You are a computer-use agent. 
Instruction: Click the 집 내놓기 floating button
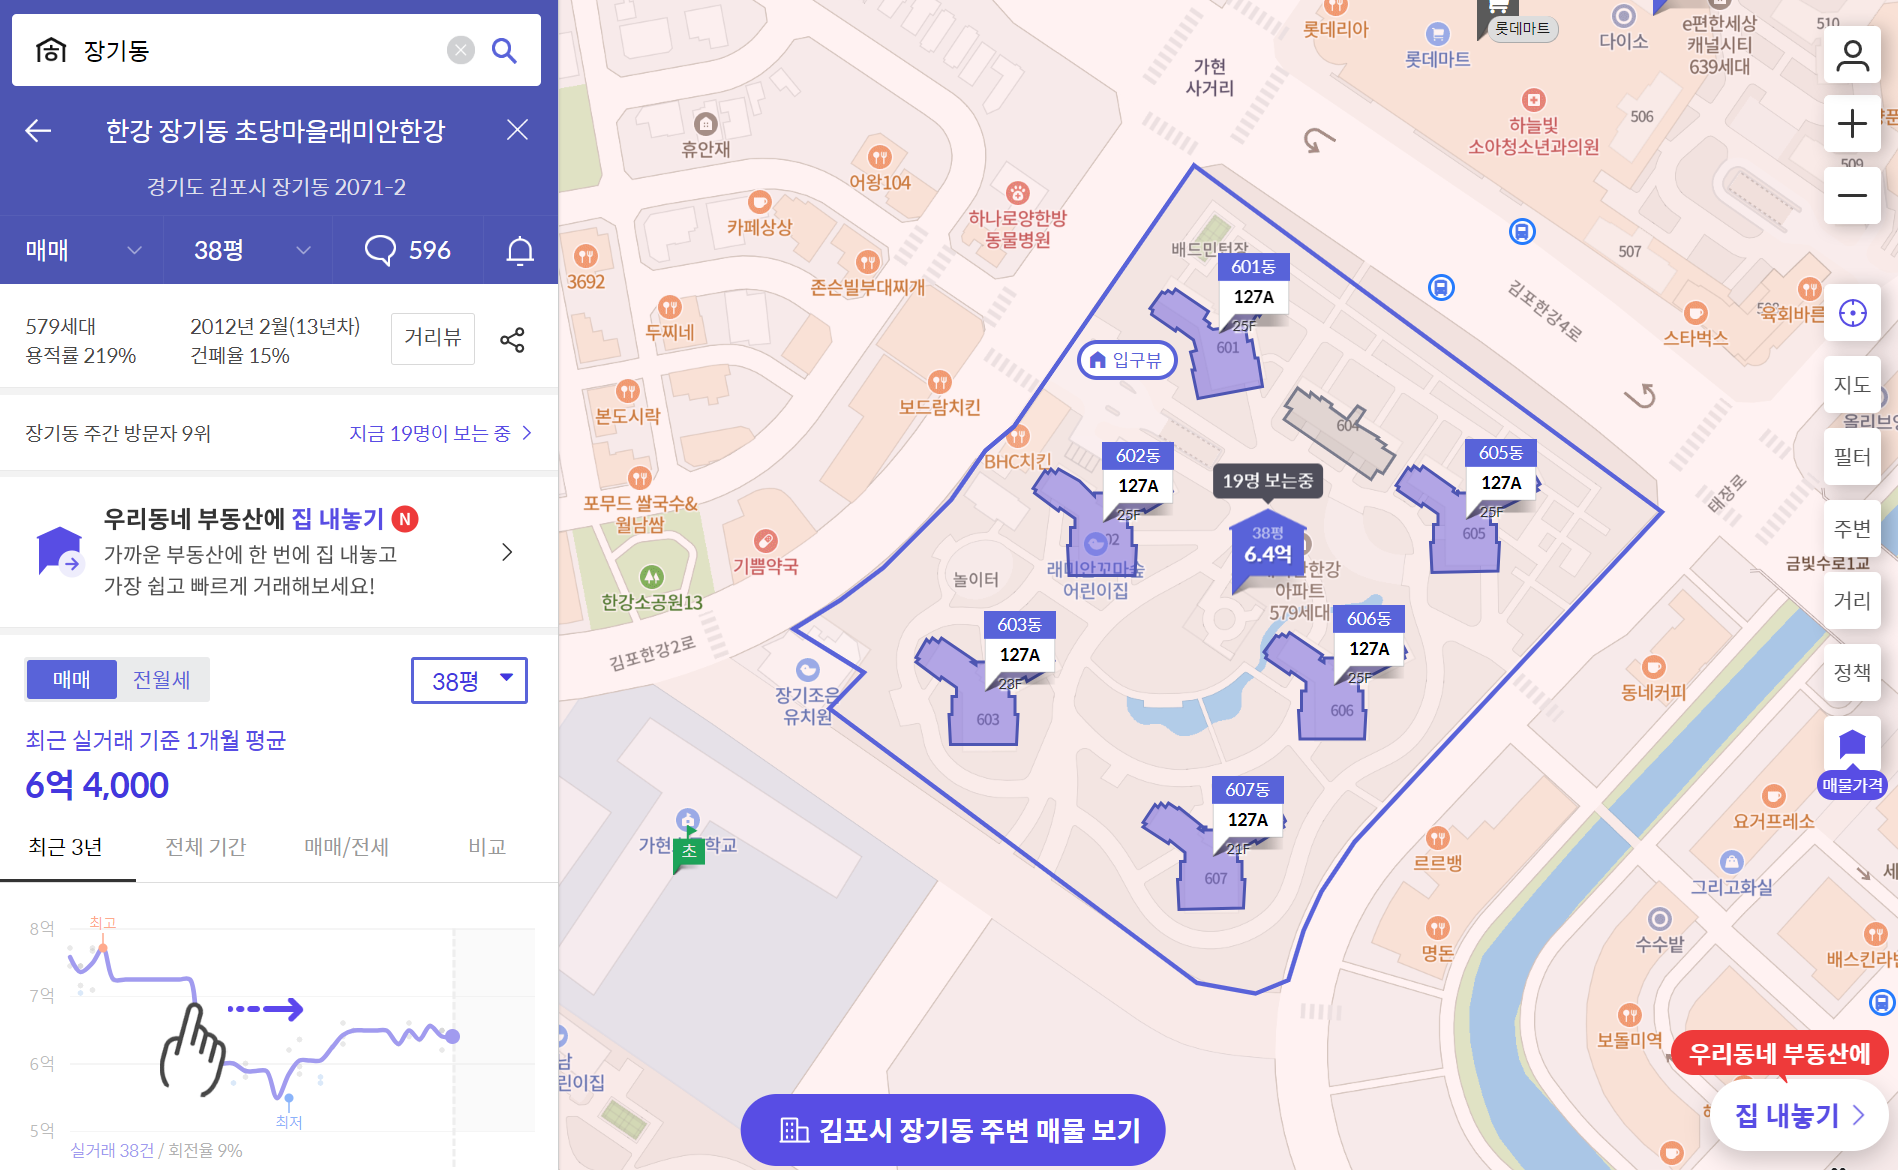pyautogui.click(x=1800, y=1115)
